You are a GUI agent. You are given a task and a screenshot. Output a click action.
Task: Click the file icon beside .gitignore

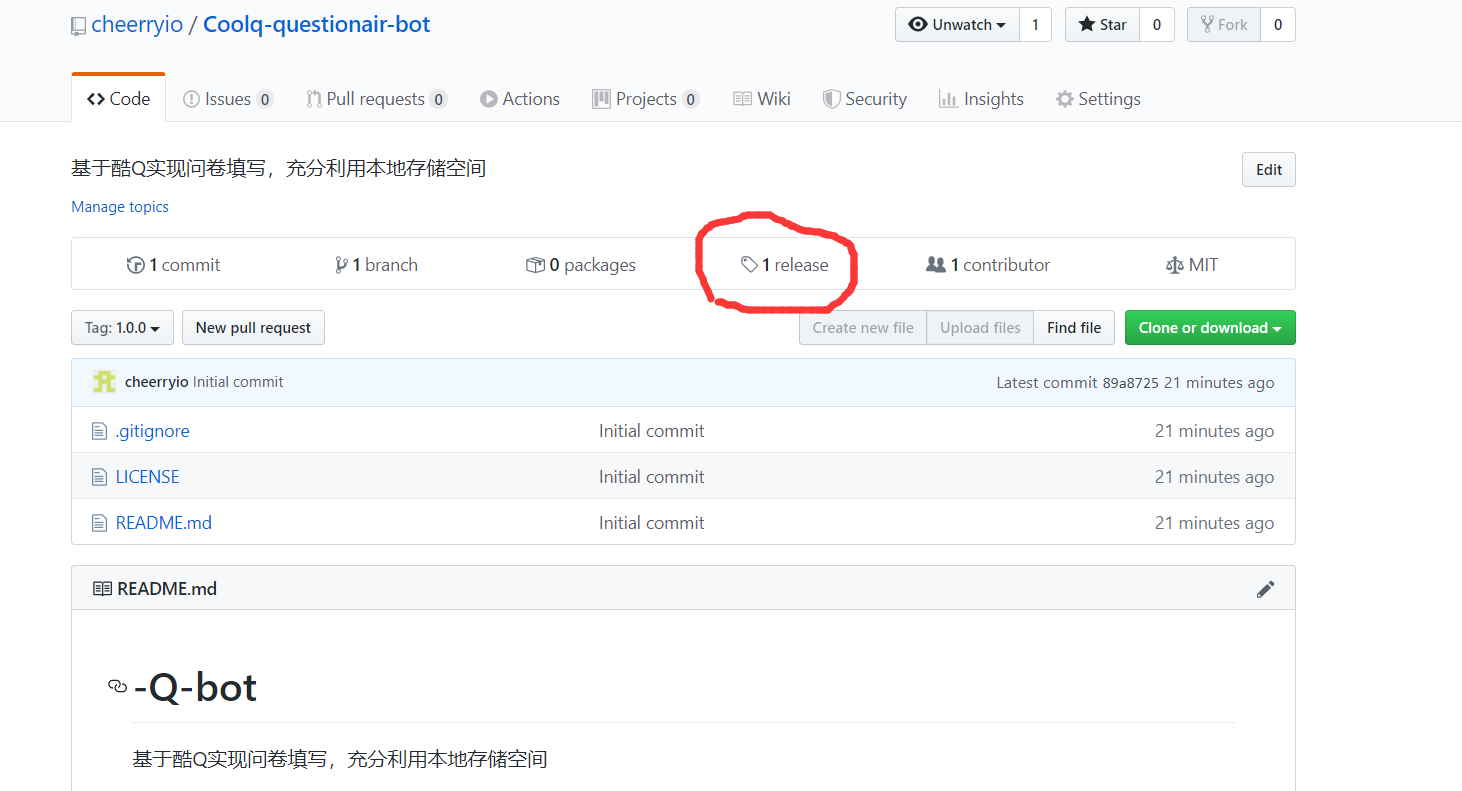(99, 431)
